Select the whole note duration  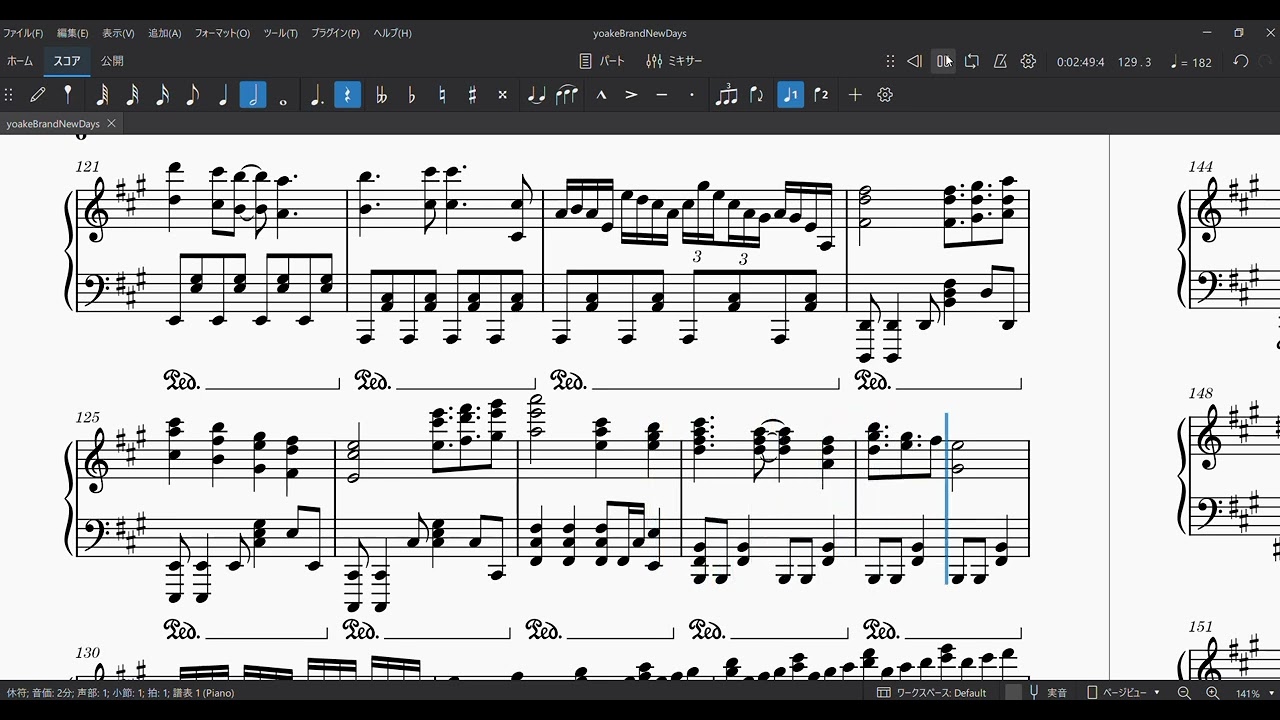(x=283, y=95)
